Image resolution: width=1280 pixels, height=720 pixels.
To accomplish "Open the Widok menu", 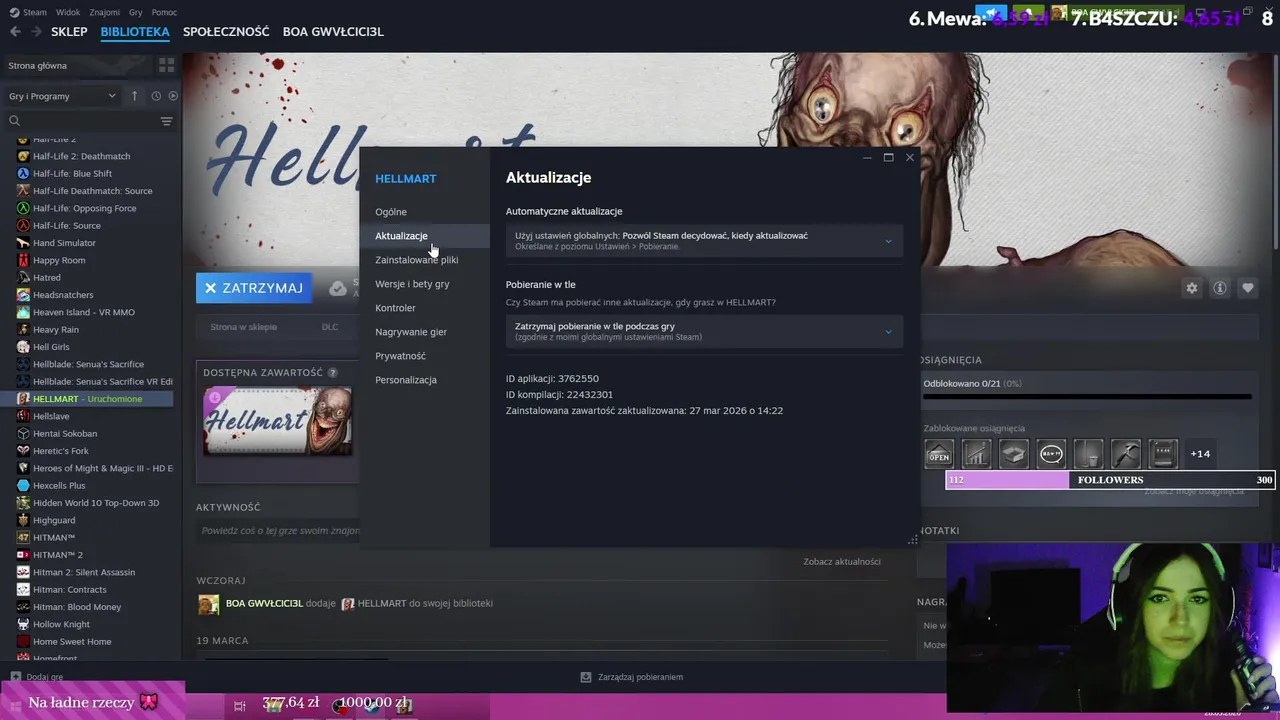I will pos(68,12).
